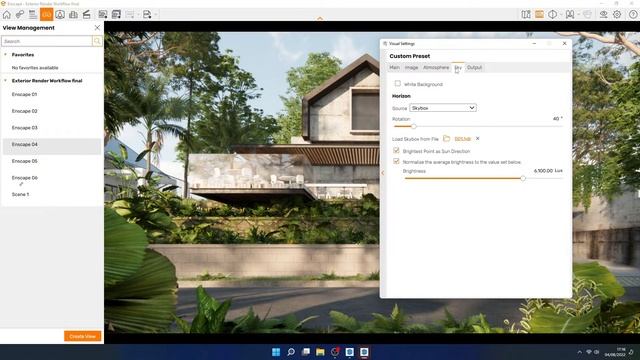This screenshot has width=640, height=360.
Task: Open the clapperboard video editor icon
Action: point(87,15)
